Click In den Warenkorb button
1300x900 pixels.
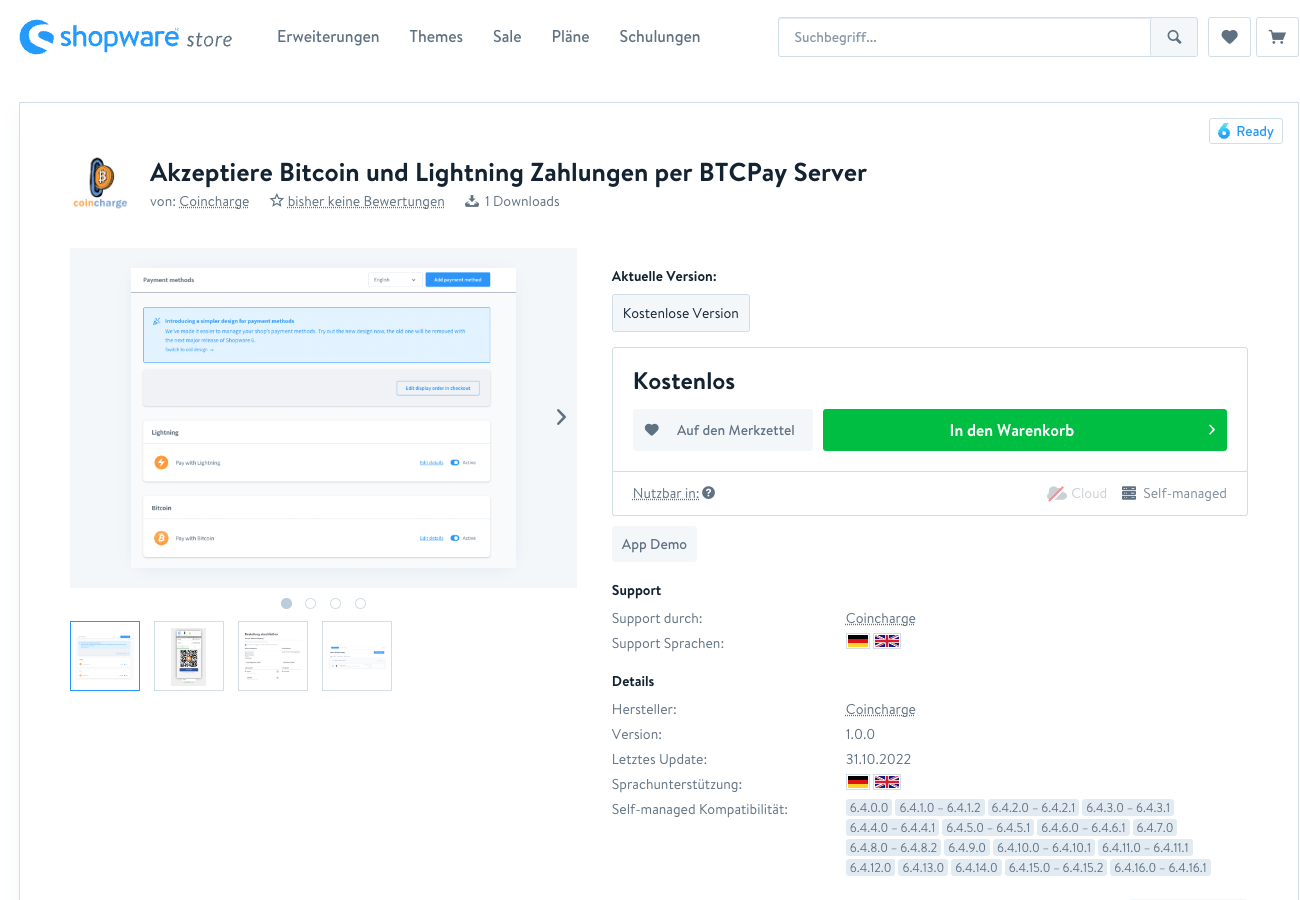1025,430
